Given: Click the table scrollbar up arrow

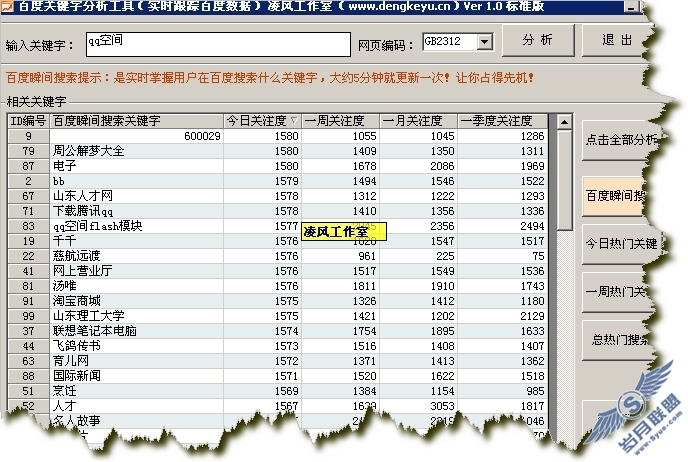Looking at the screenshot, I should click(x=564, y=122).
